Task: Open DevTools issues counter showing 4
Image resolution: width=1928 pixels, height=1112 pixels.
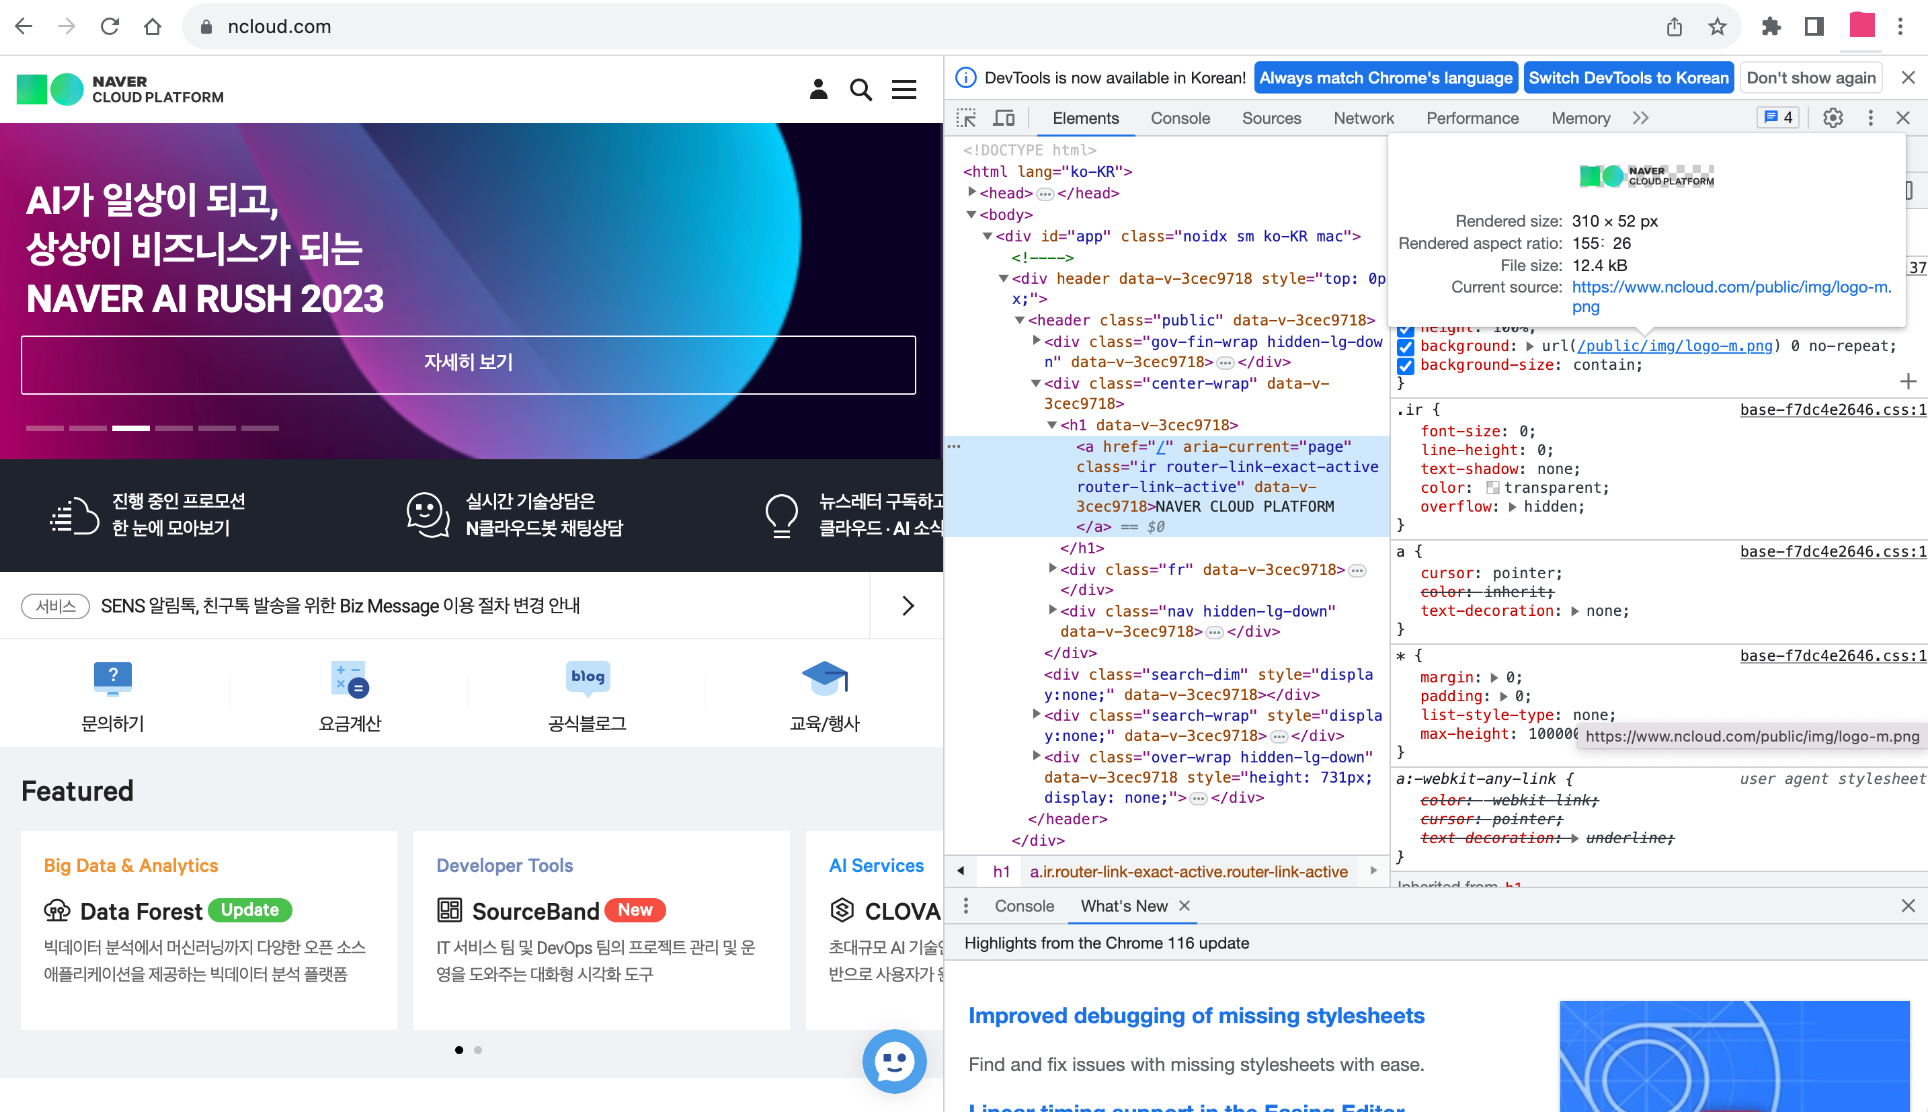Action: [1779, 118]
